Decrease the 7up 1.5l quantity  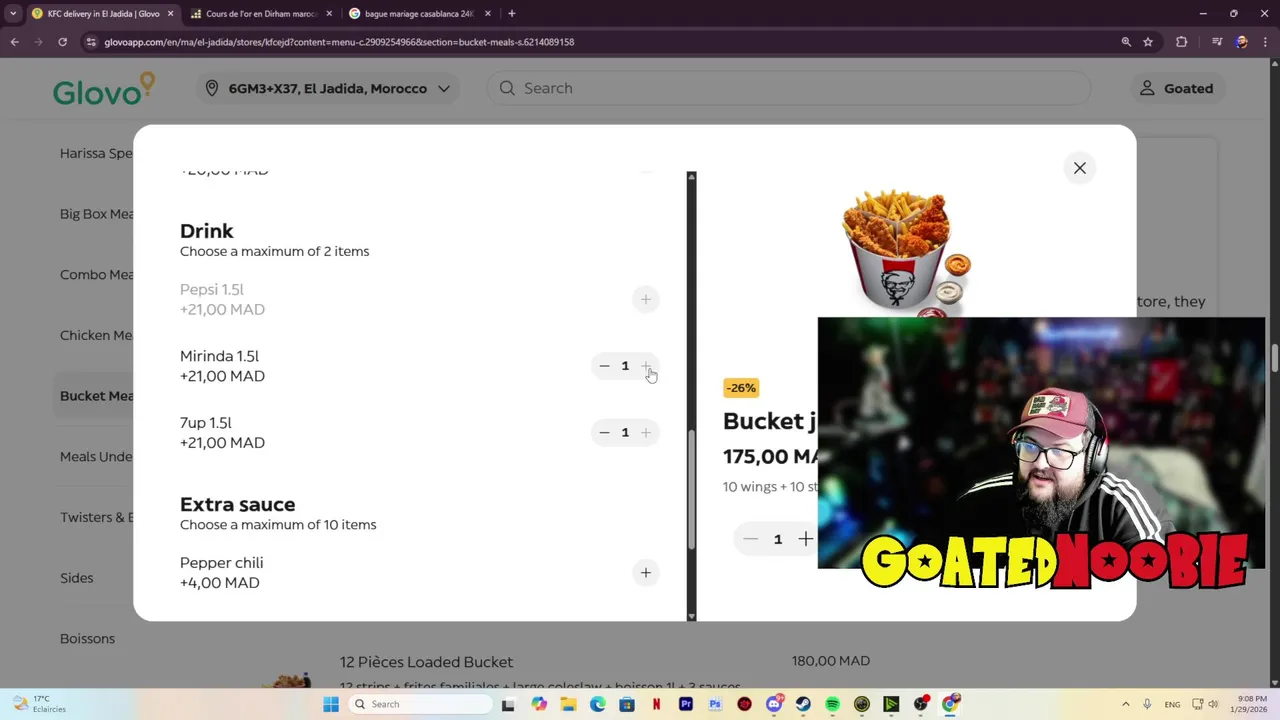pos(604,433)
